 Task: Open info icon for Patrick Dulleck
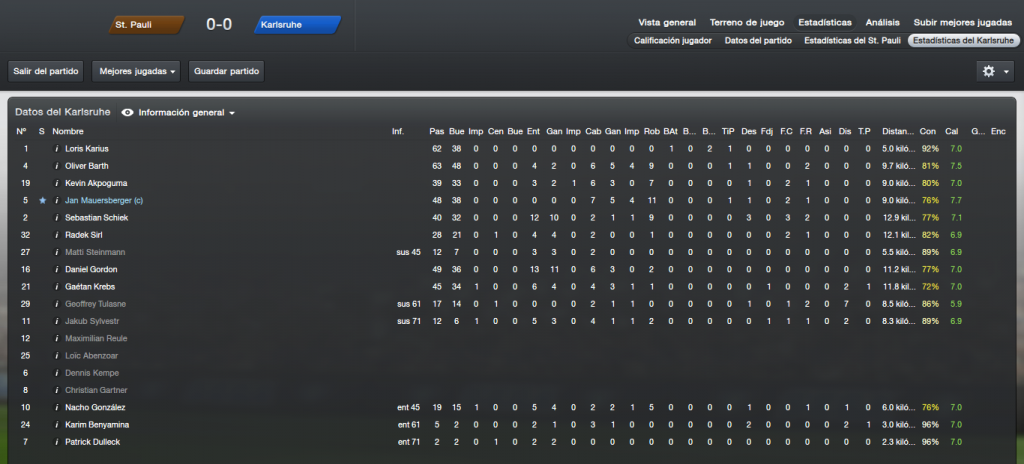pyautogui.click(x=57, y=442)
